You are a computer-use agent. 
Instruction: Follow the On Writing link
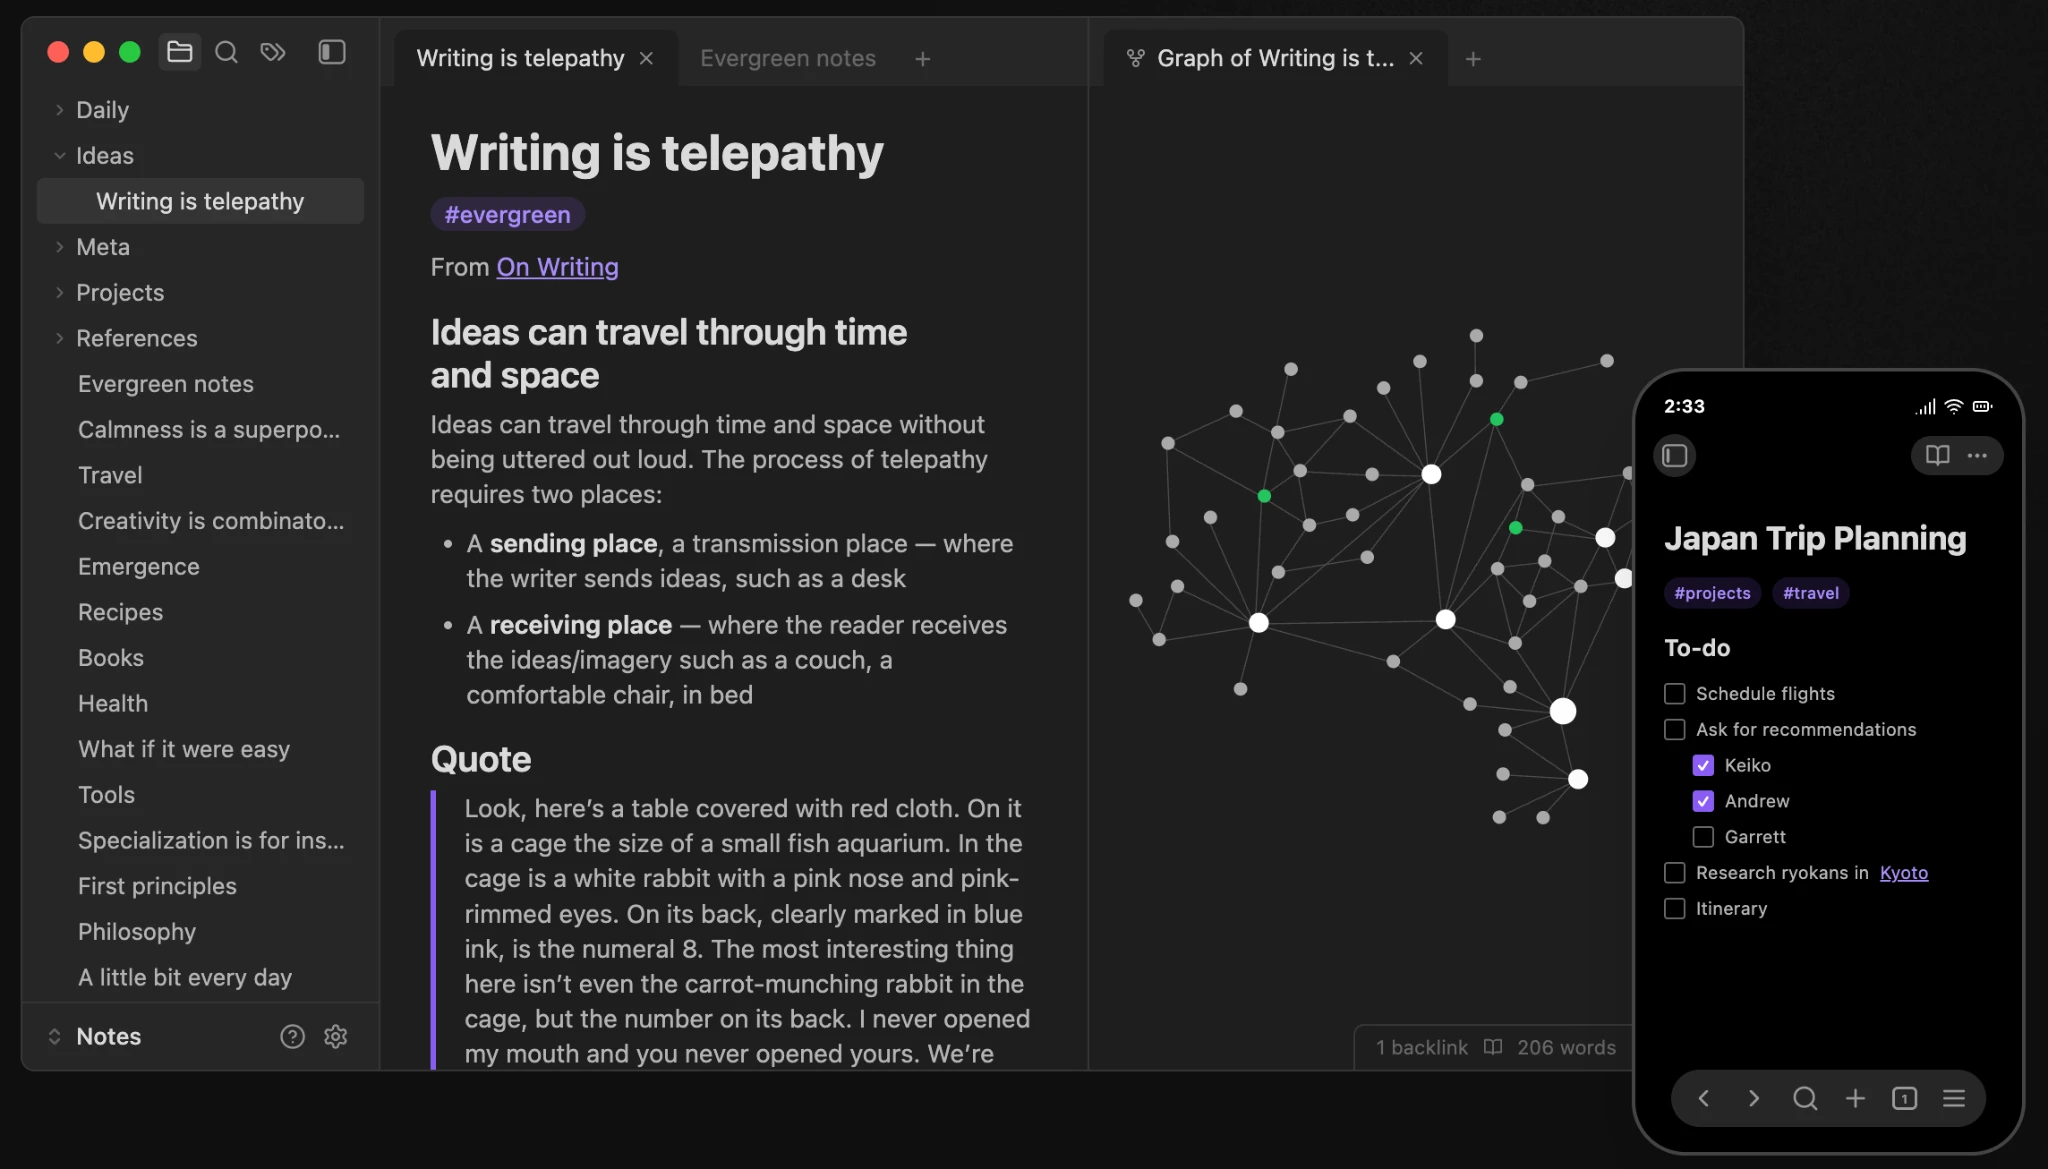(557, 268)
